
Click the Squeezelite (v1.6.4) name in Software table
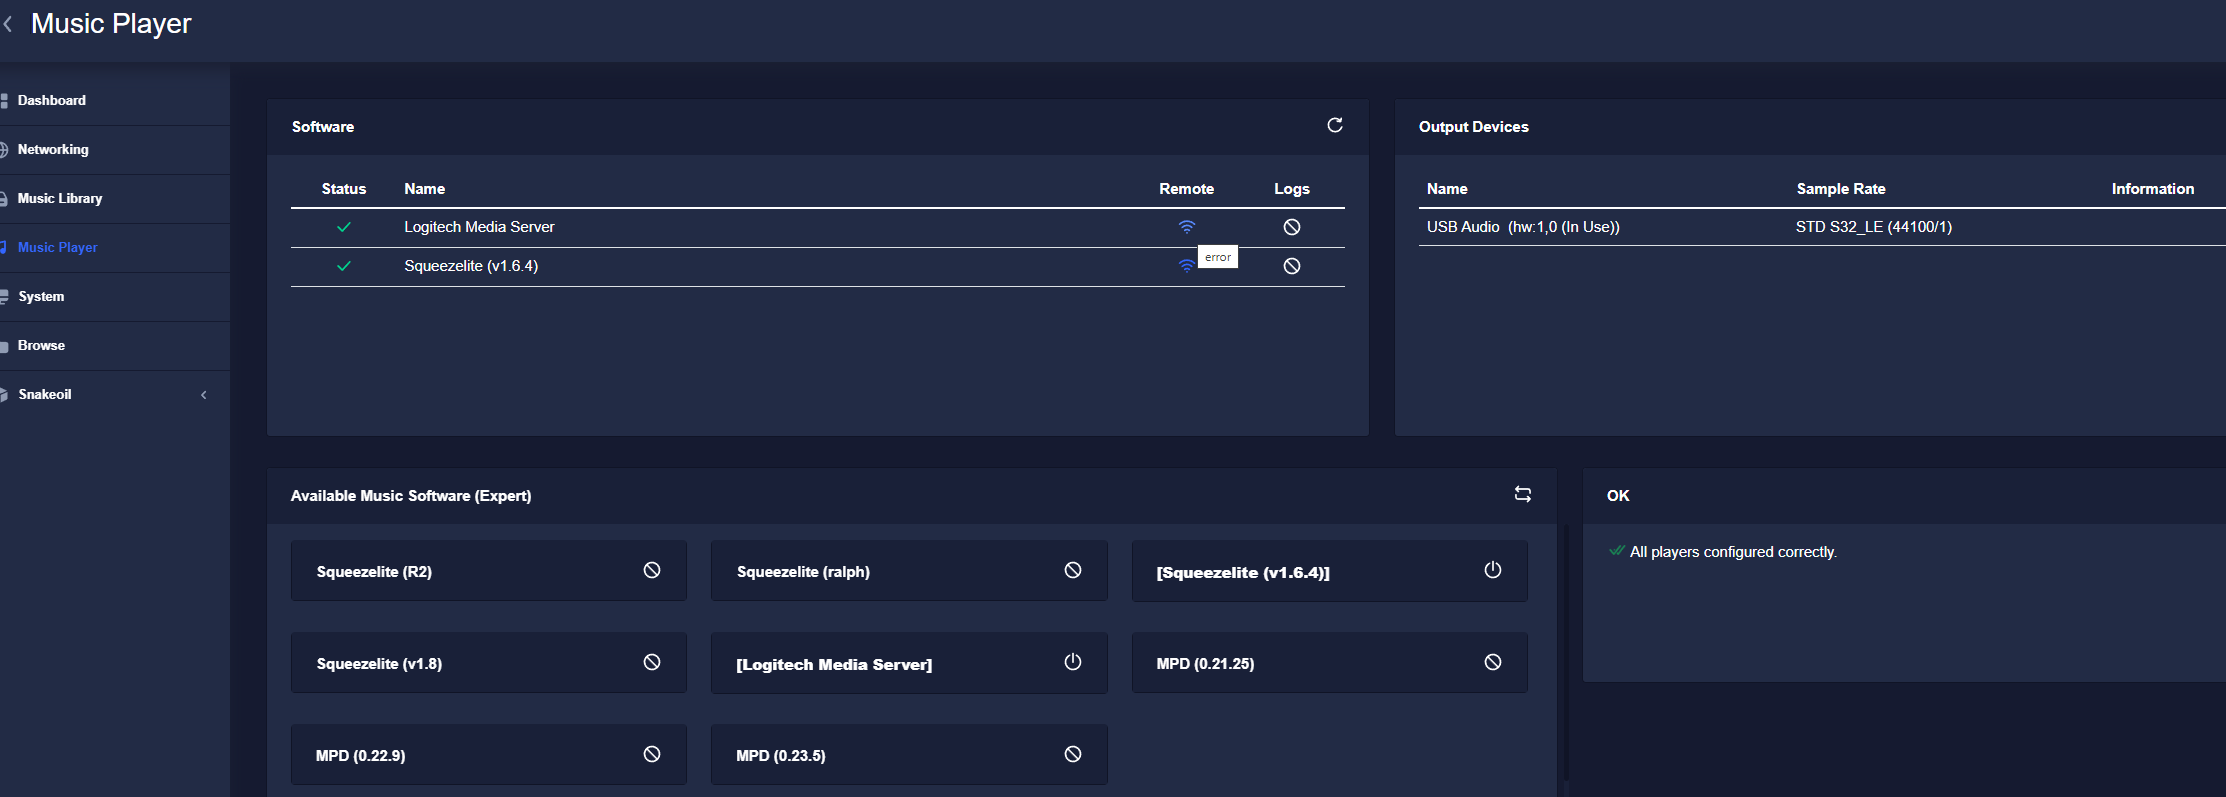coord(471,266)
